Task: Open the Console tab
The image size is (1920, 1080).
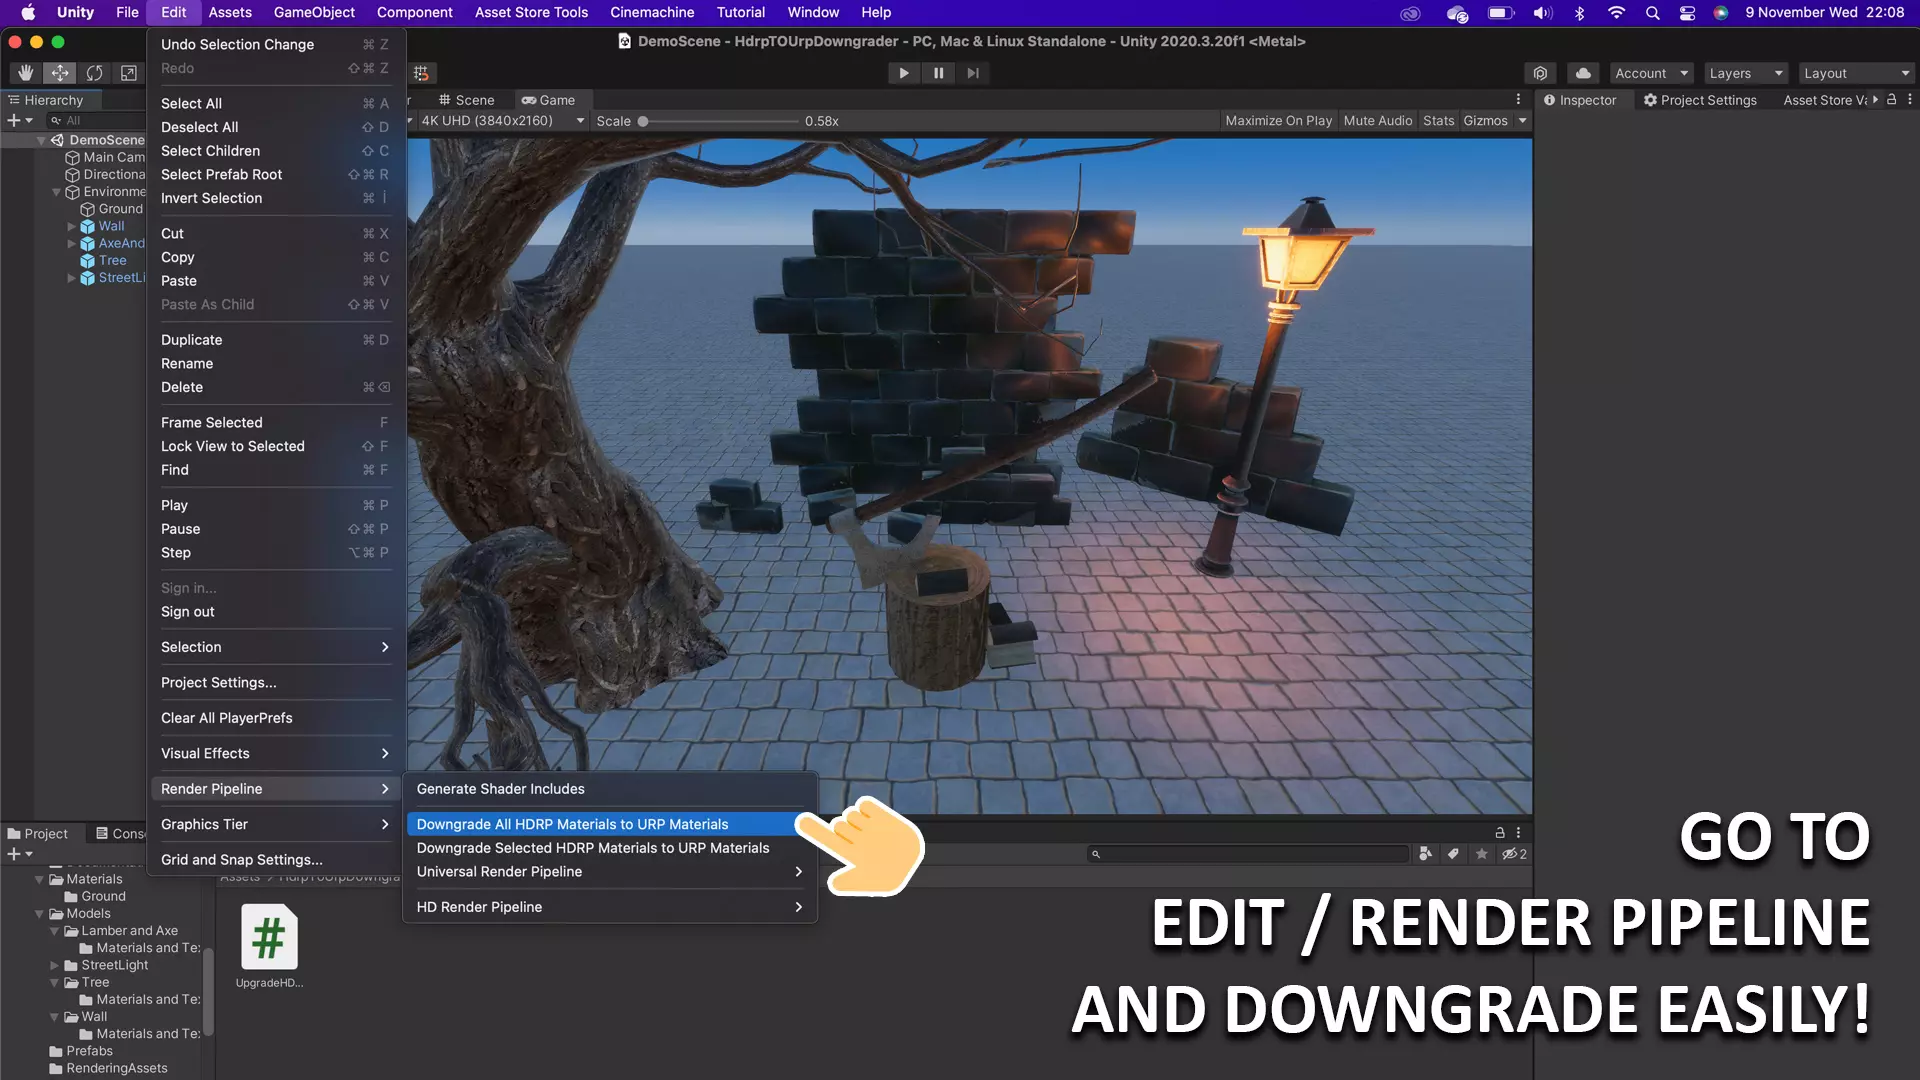Action: (120, 833)
